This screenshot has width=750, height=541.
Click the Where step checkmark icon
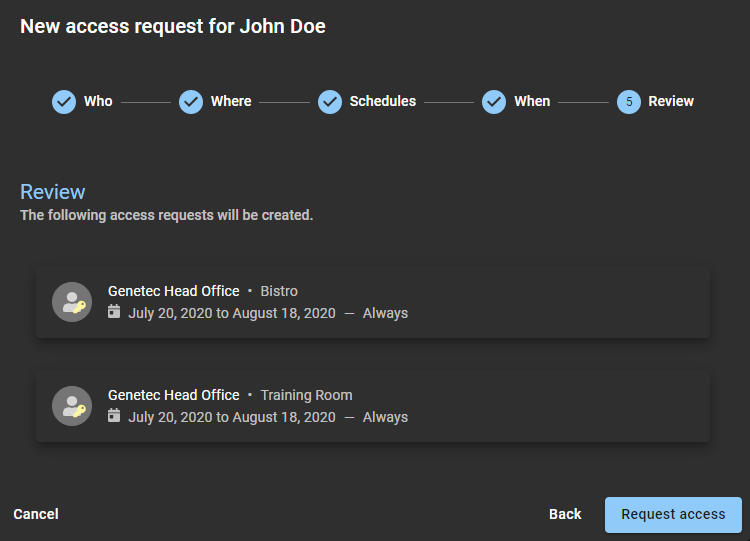pyautogui.click(x=191, y=101)
